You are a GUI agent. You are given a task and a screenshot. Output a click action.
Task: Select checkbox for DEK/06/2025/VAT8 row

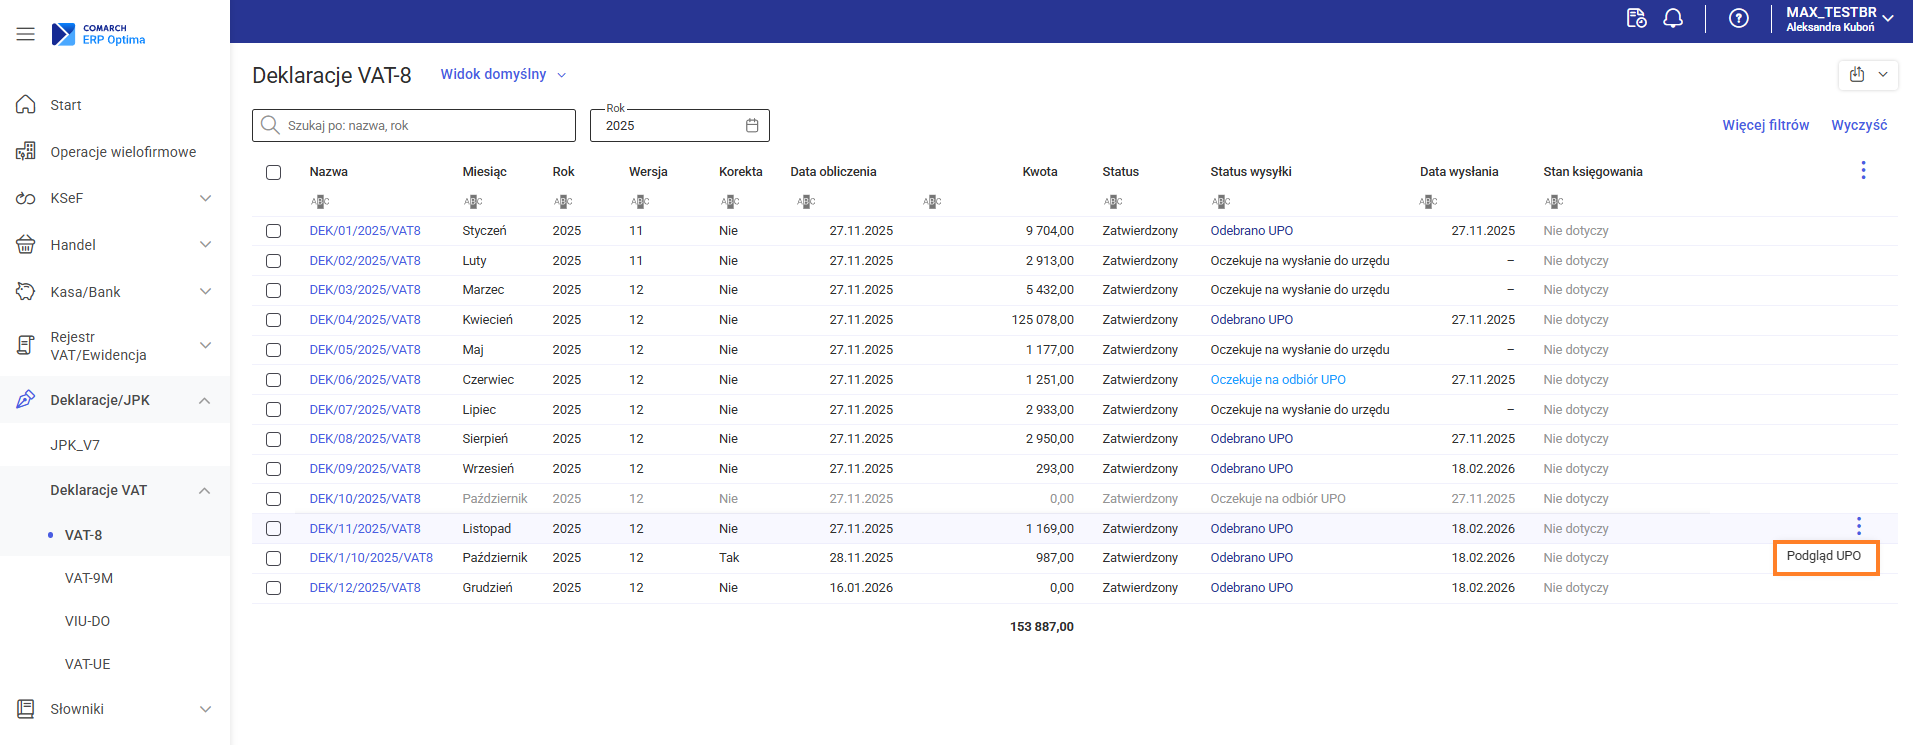point(273,380)
